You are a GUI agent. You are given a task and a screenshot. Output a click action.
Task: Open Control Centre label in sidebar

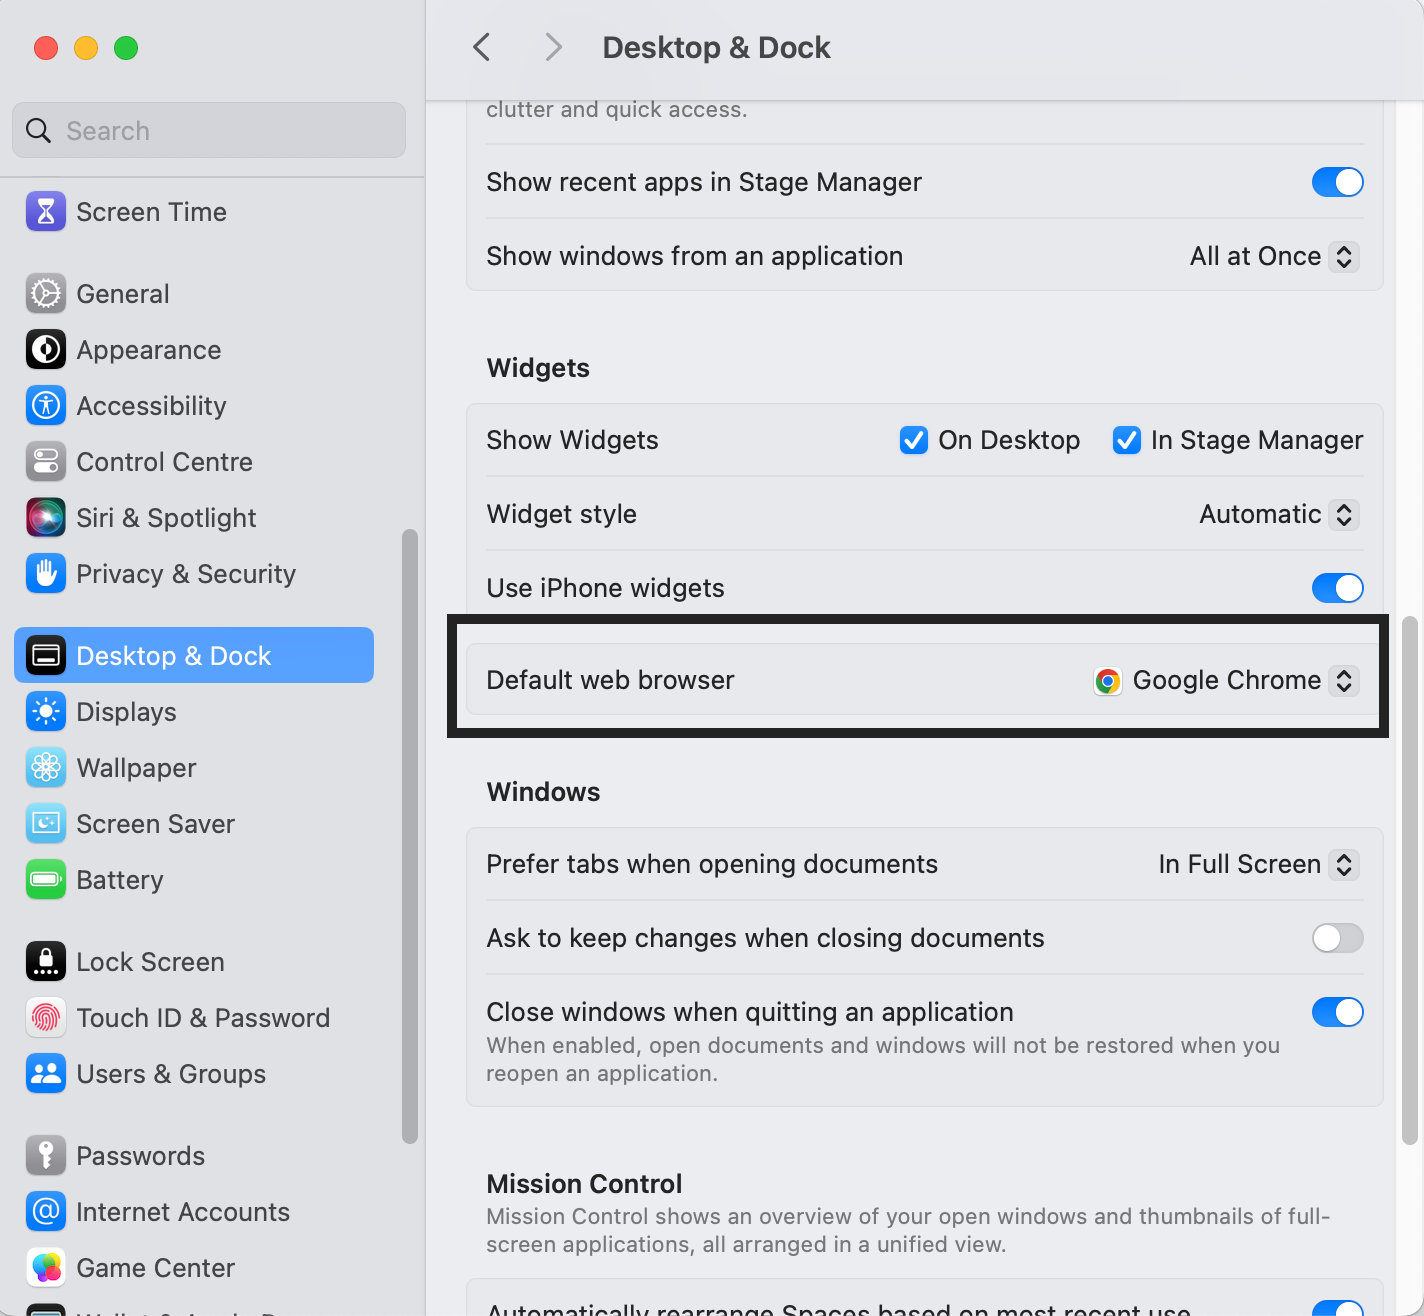[165, 462]
